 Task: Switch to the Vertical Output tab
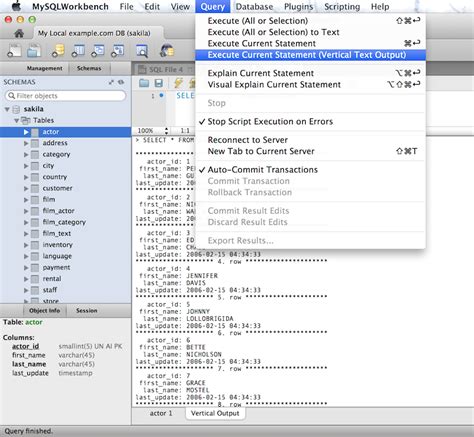[x=215, y=413]
